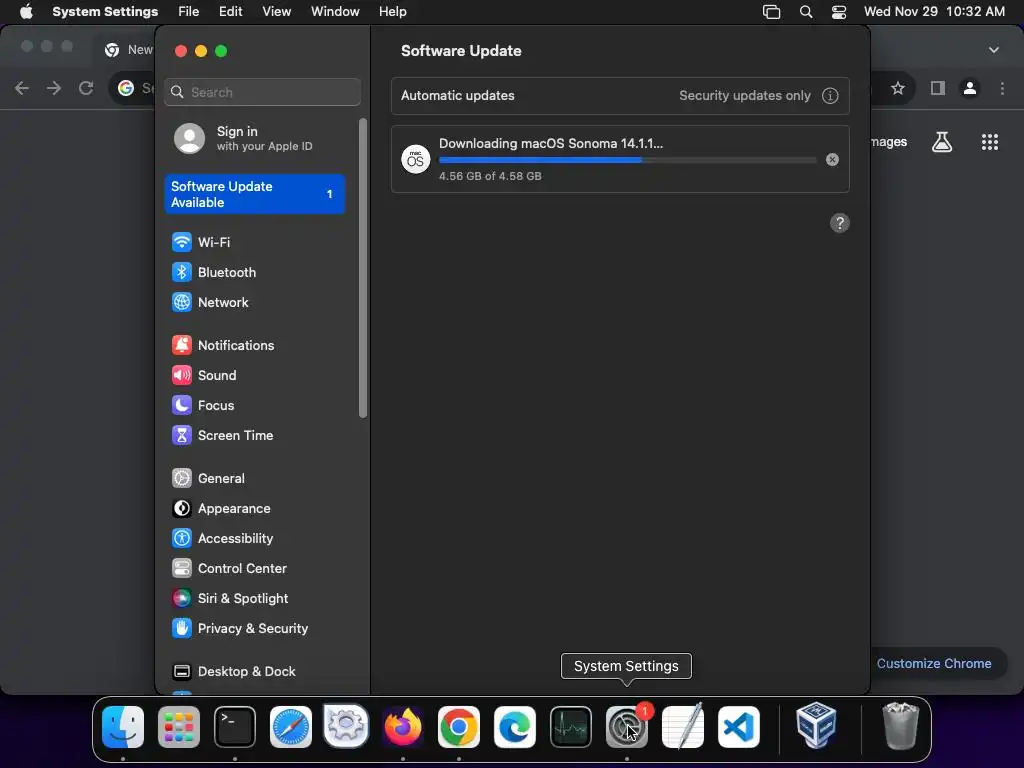The height and width of the screenshot is (768, 1024).
Task: Toggle Chrome side panel
Action: pos(938,88)
